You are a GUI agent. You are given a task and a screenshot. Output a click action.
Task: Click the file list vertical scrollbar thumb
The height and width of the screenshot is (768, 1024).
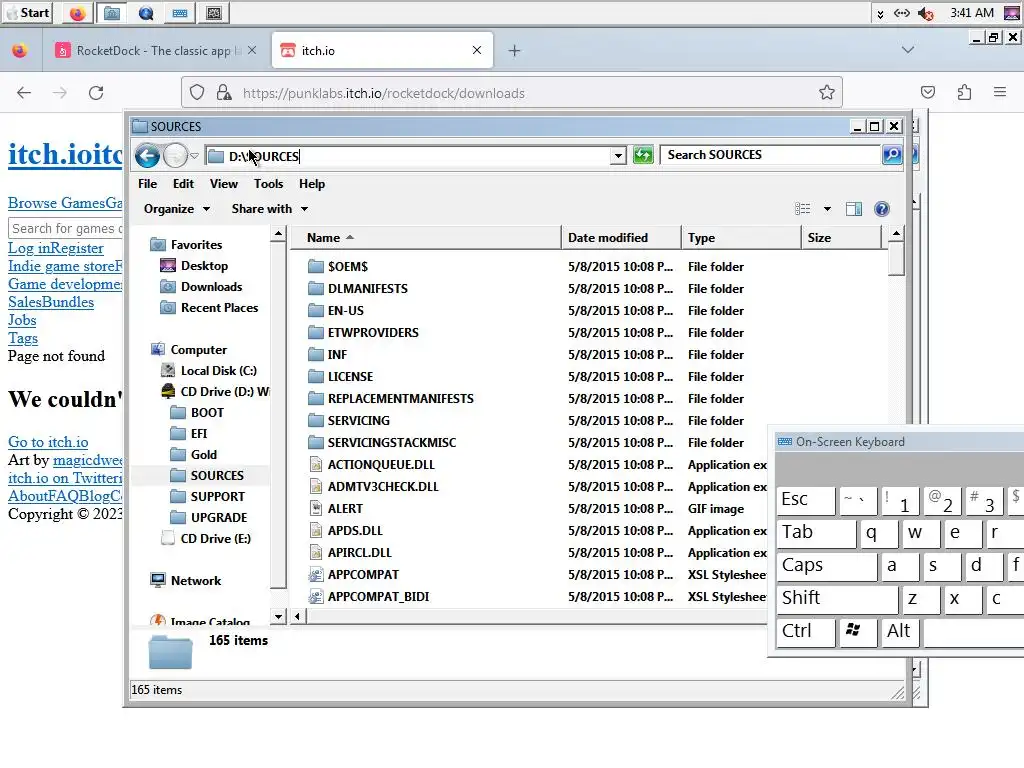(896, 259)
